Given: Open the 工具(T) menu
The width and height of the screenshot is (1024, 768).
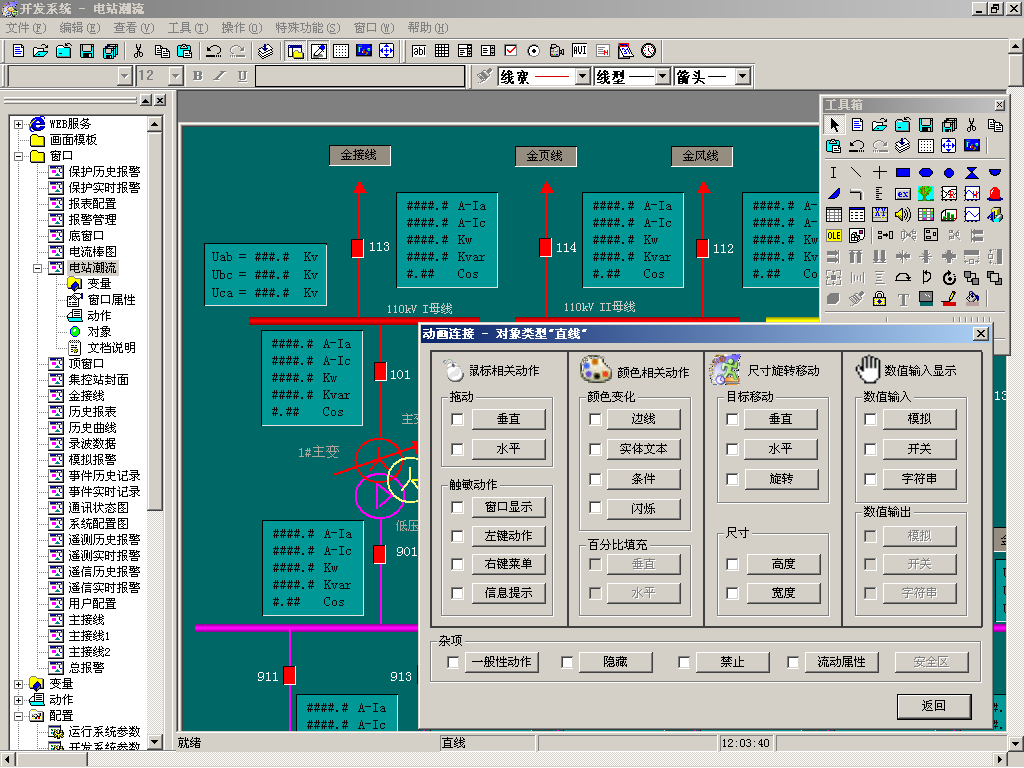Looking at the screenshot, I should pos(187,27).
